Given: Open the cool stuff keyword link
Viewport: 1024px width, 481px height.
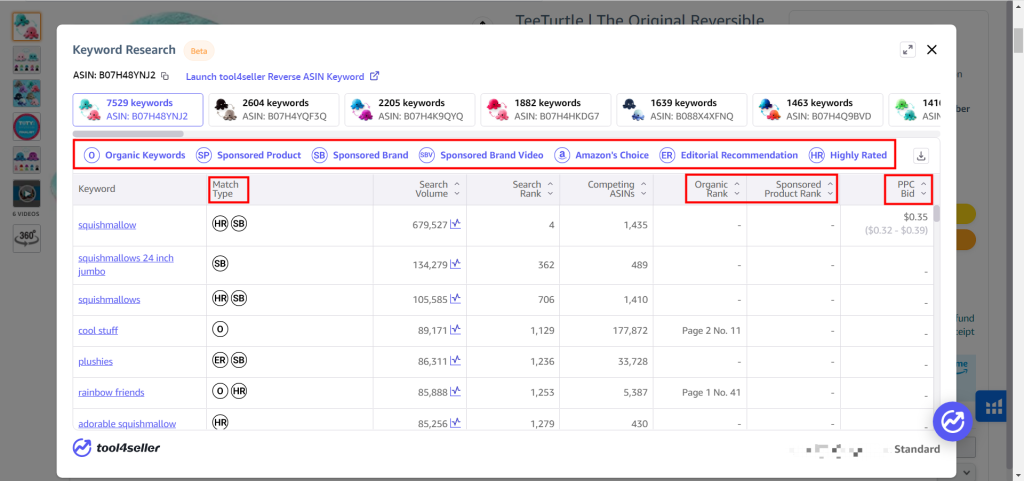Looking at the screenshot, I should coord(98,330).
